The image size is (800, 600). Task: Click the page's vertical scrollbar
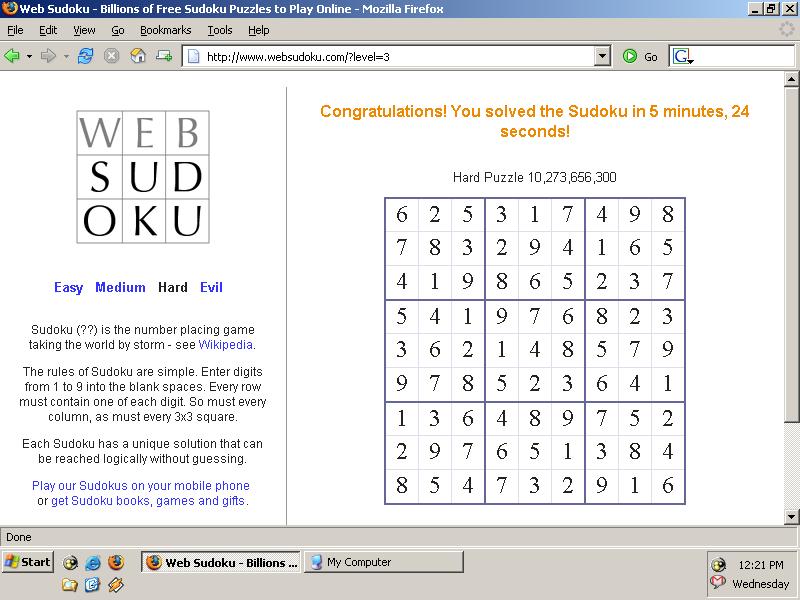[x=792, y=250]
